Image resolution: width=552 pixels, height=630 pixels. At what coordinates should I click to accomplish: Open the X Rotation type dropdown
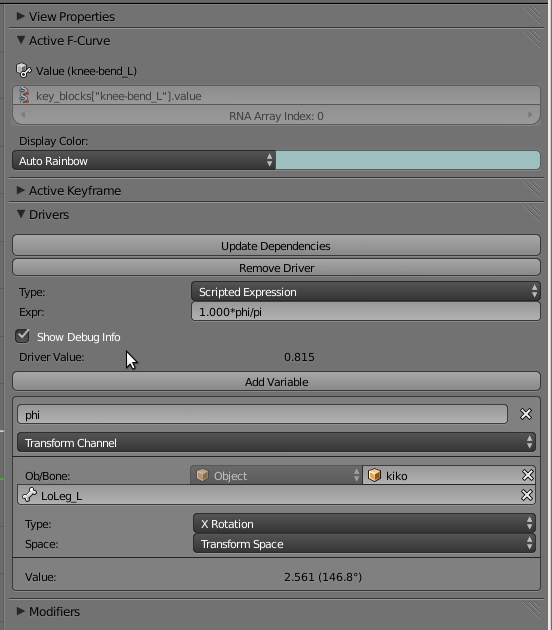[364, 524]
